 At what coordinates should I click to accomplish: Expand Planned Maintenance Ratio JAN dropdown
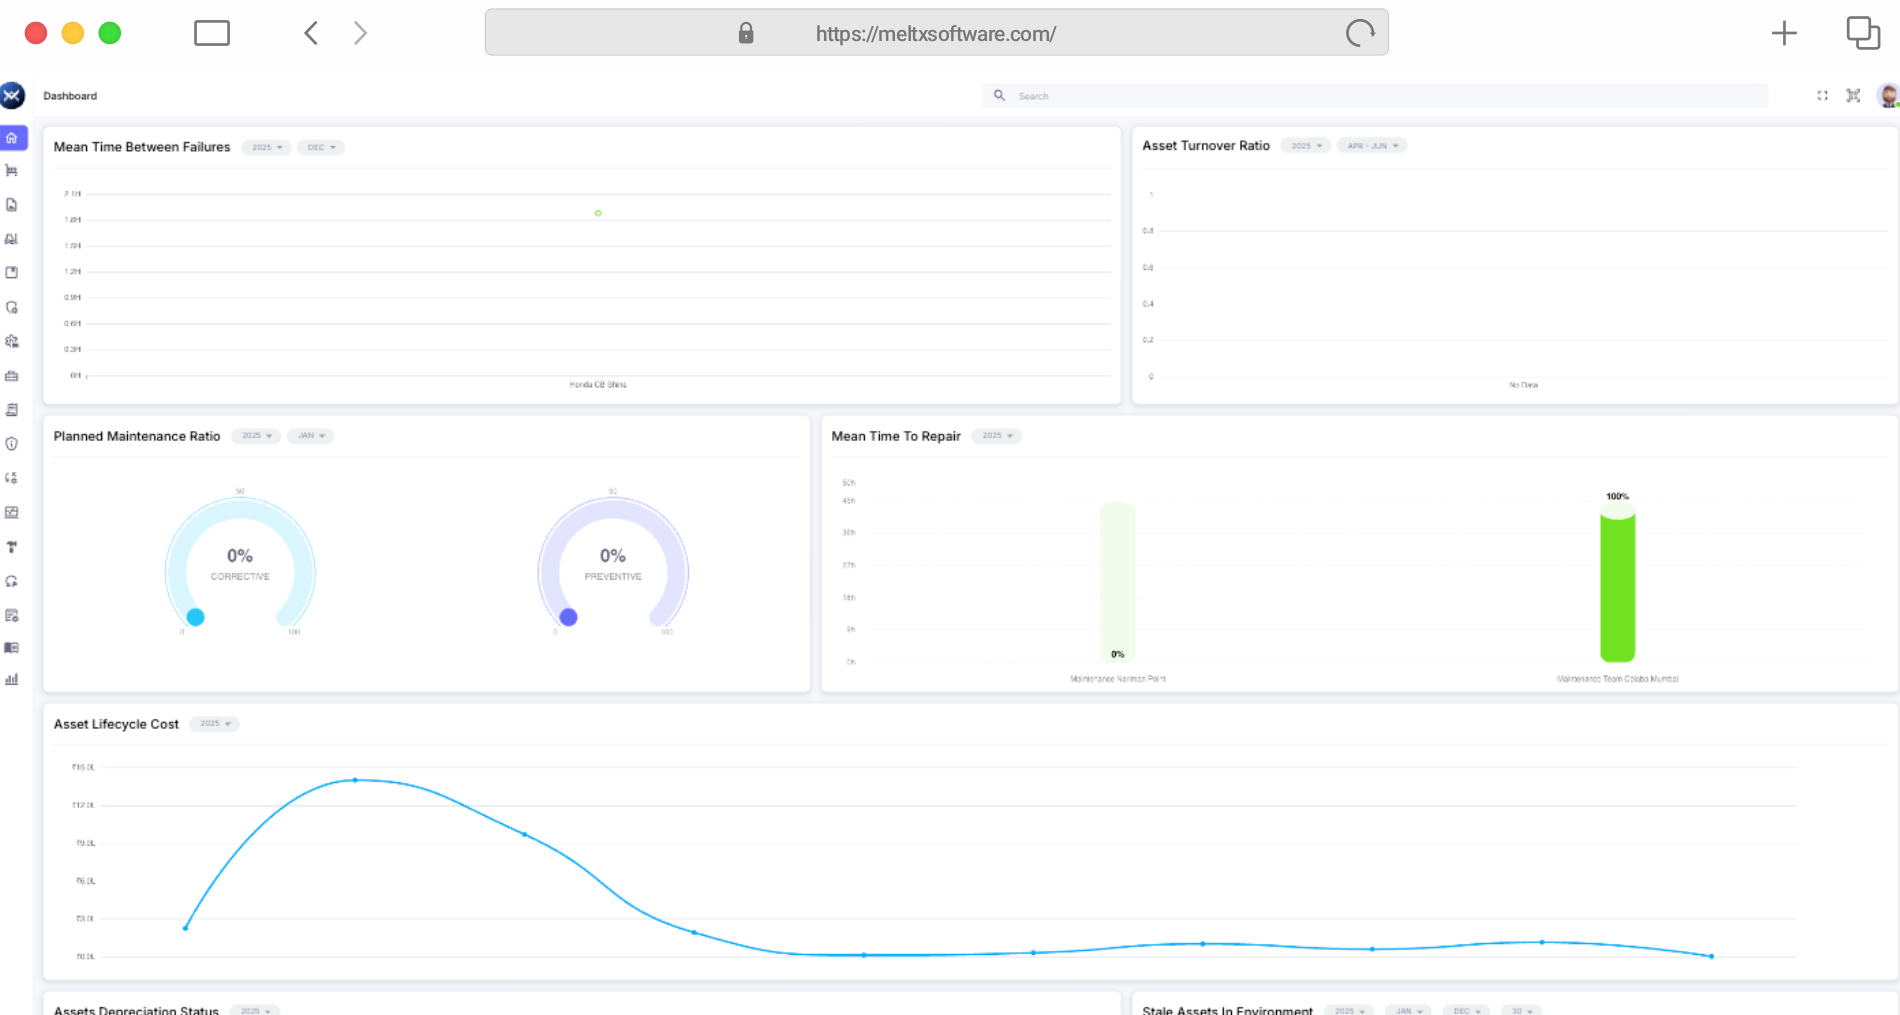point(311,436)
